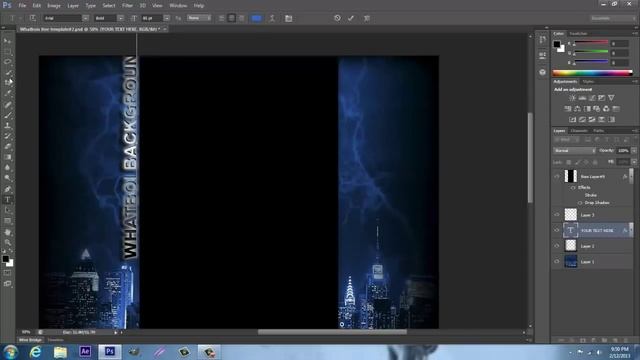Select the History Brush tool
Screen dimensions: 640x360
(7, 136)
